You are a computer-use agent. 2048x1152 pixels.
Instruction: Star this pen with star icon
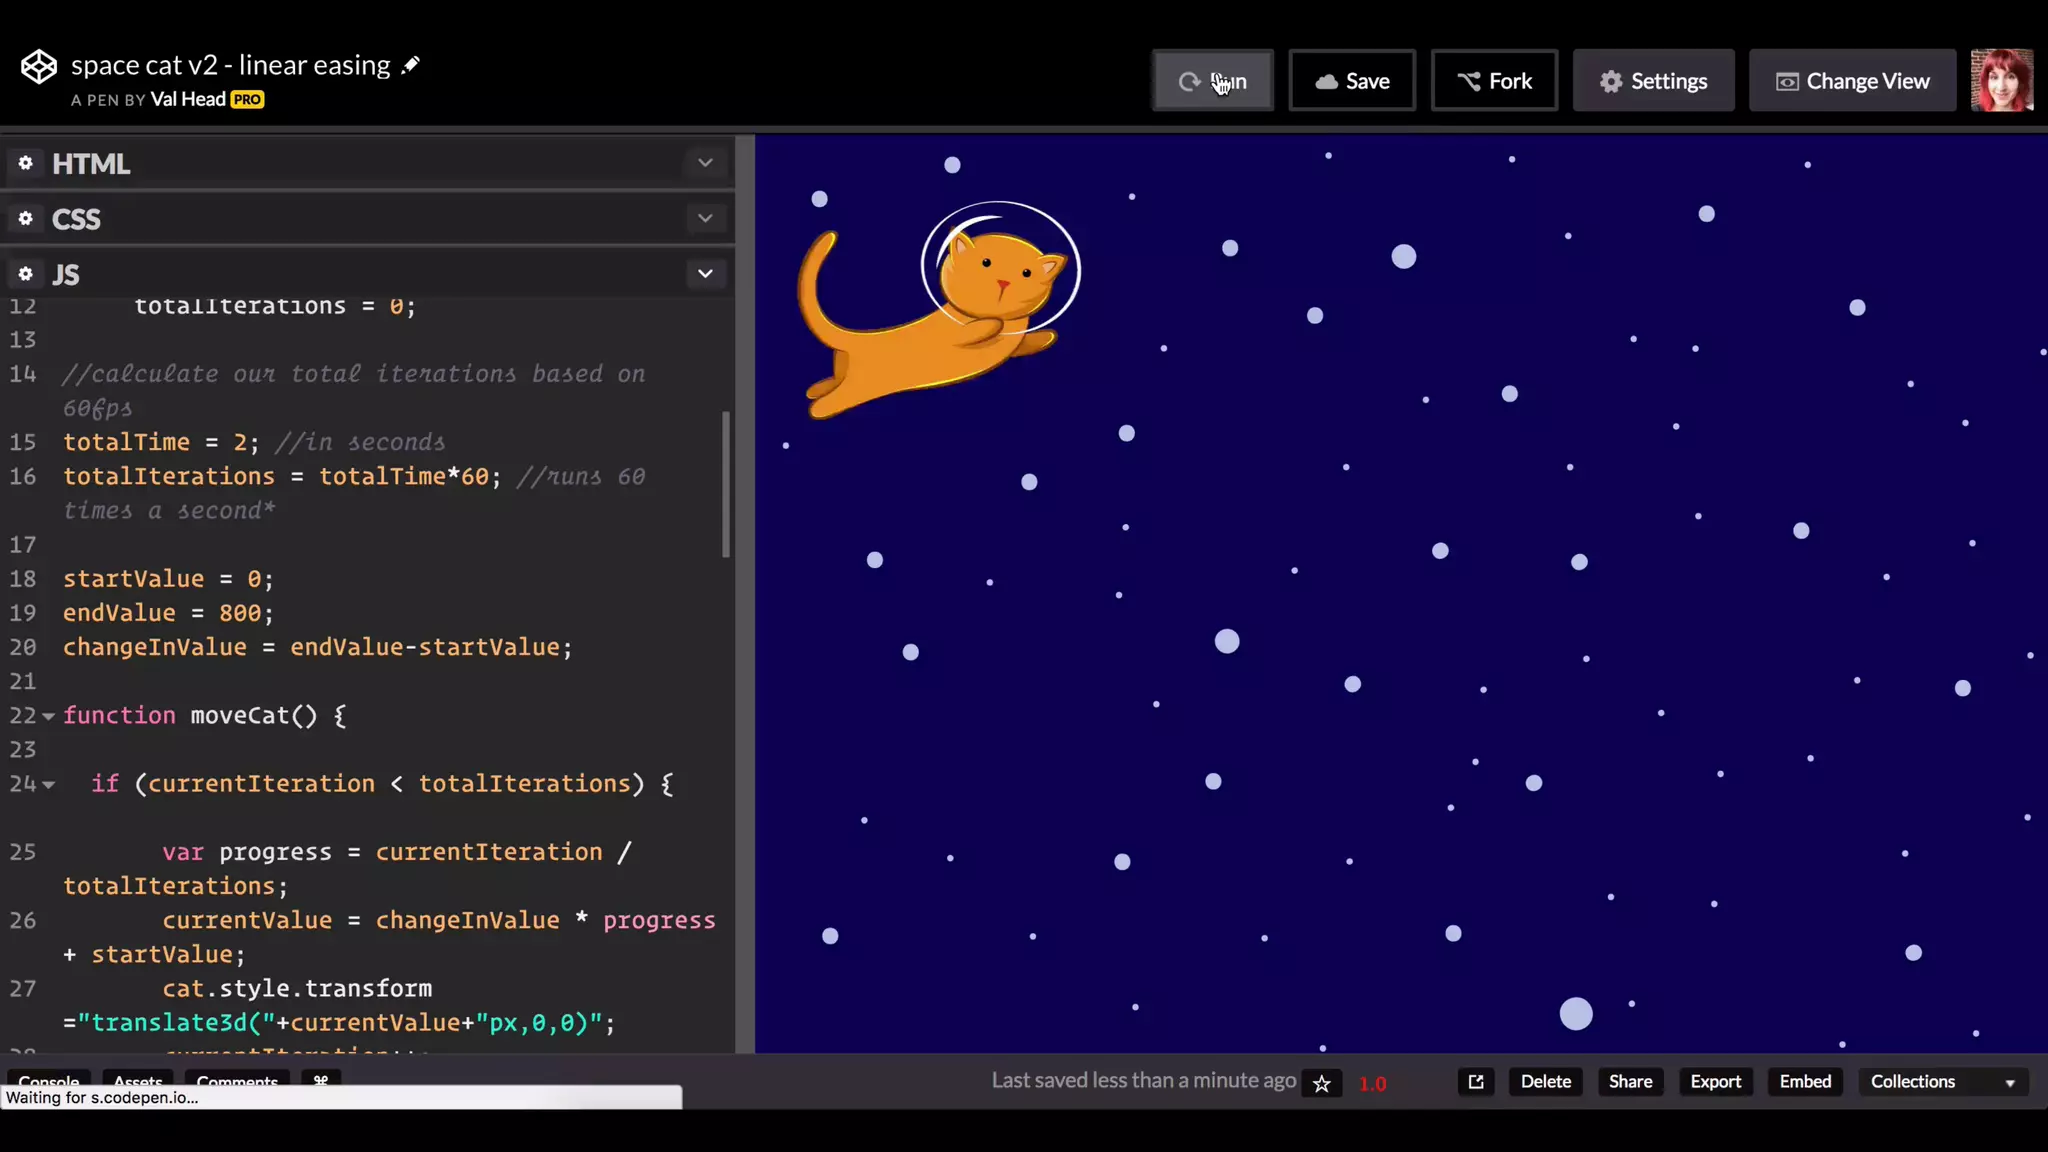coord(1321,1083)
